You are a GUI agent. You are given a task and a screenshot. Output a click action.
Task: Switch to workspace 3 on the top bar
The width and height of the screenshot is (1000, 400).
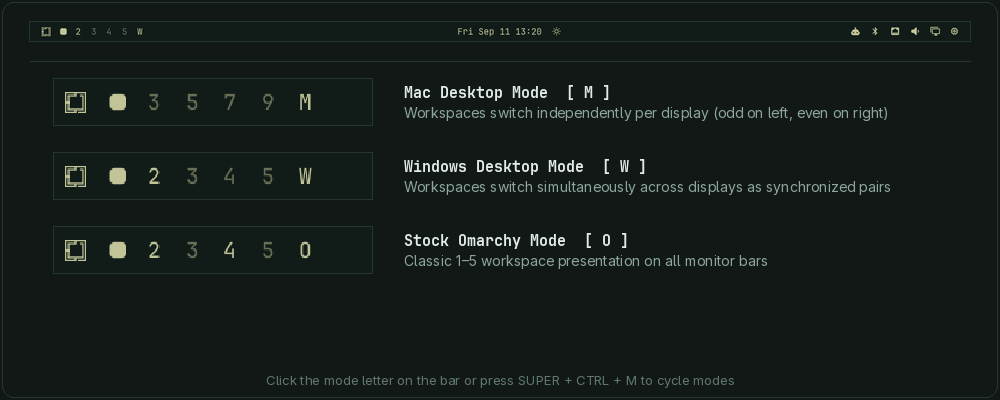(94, 31)
